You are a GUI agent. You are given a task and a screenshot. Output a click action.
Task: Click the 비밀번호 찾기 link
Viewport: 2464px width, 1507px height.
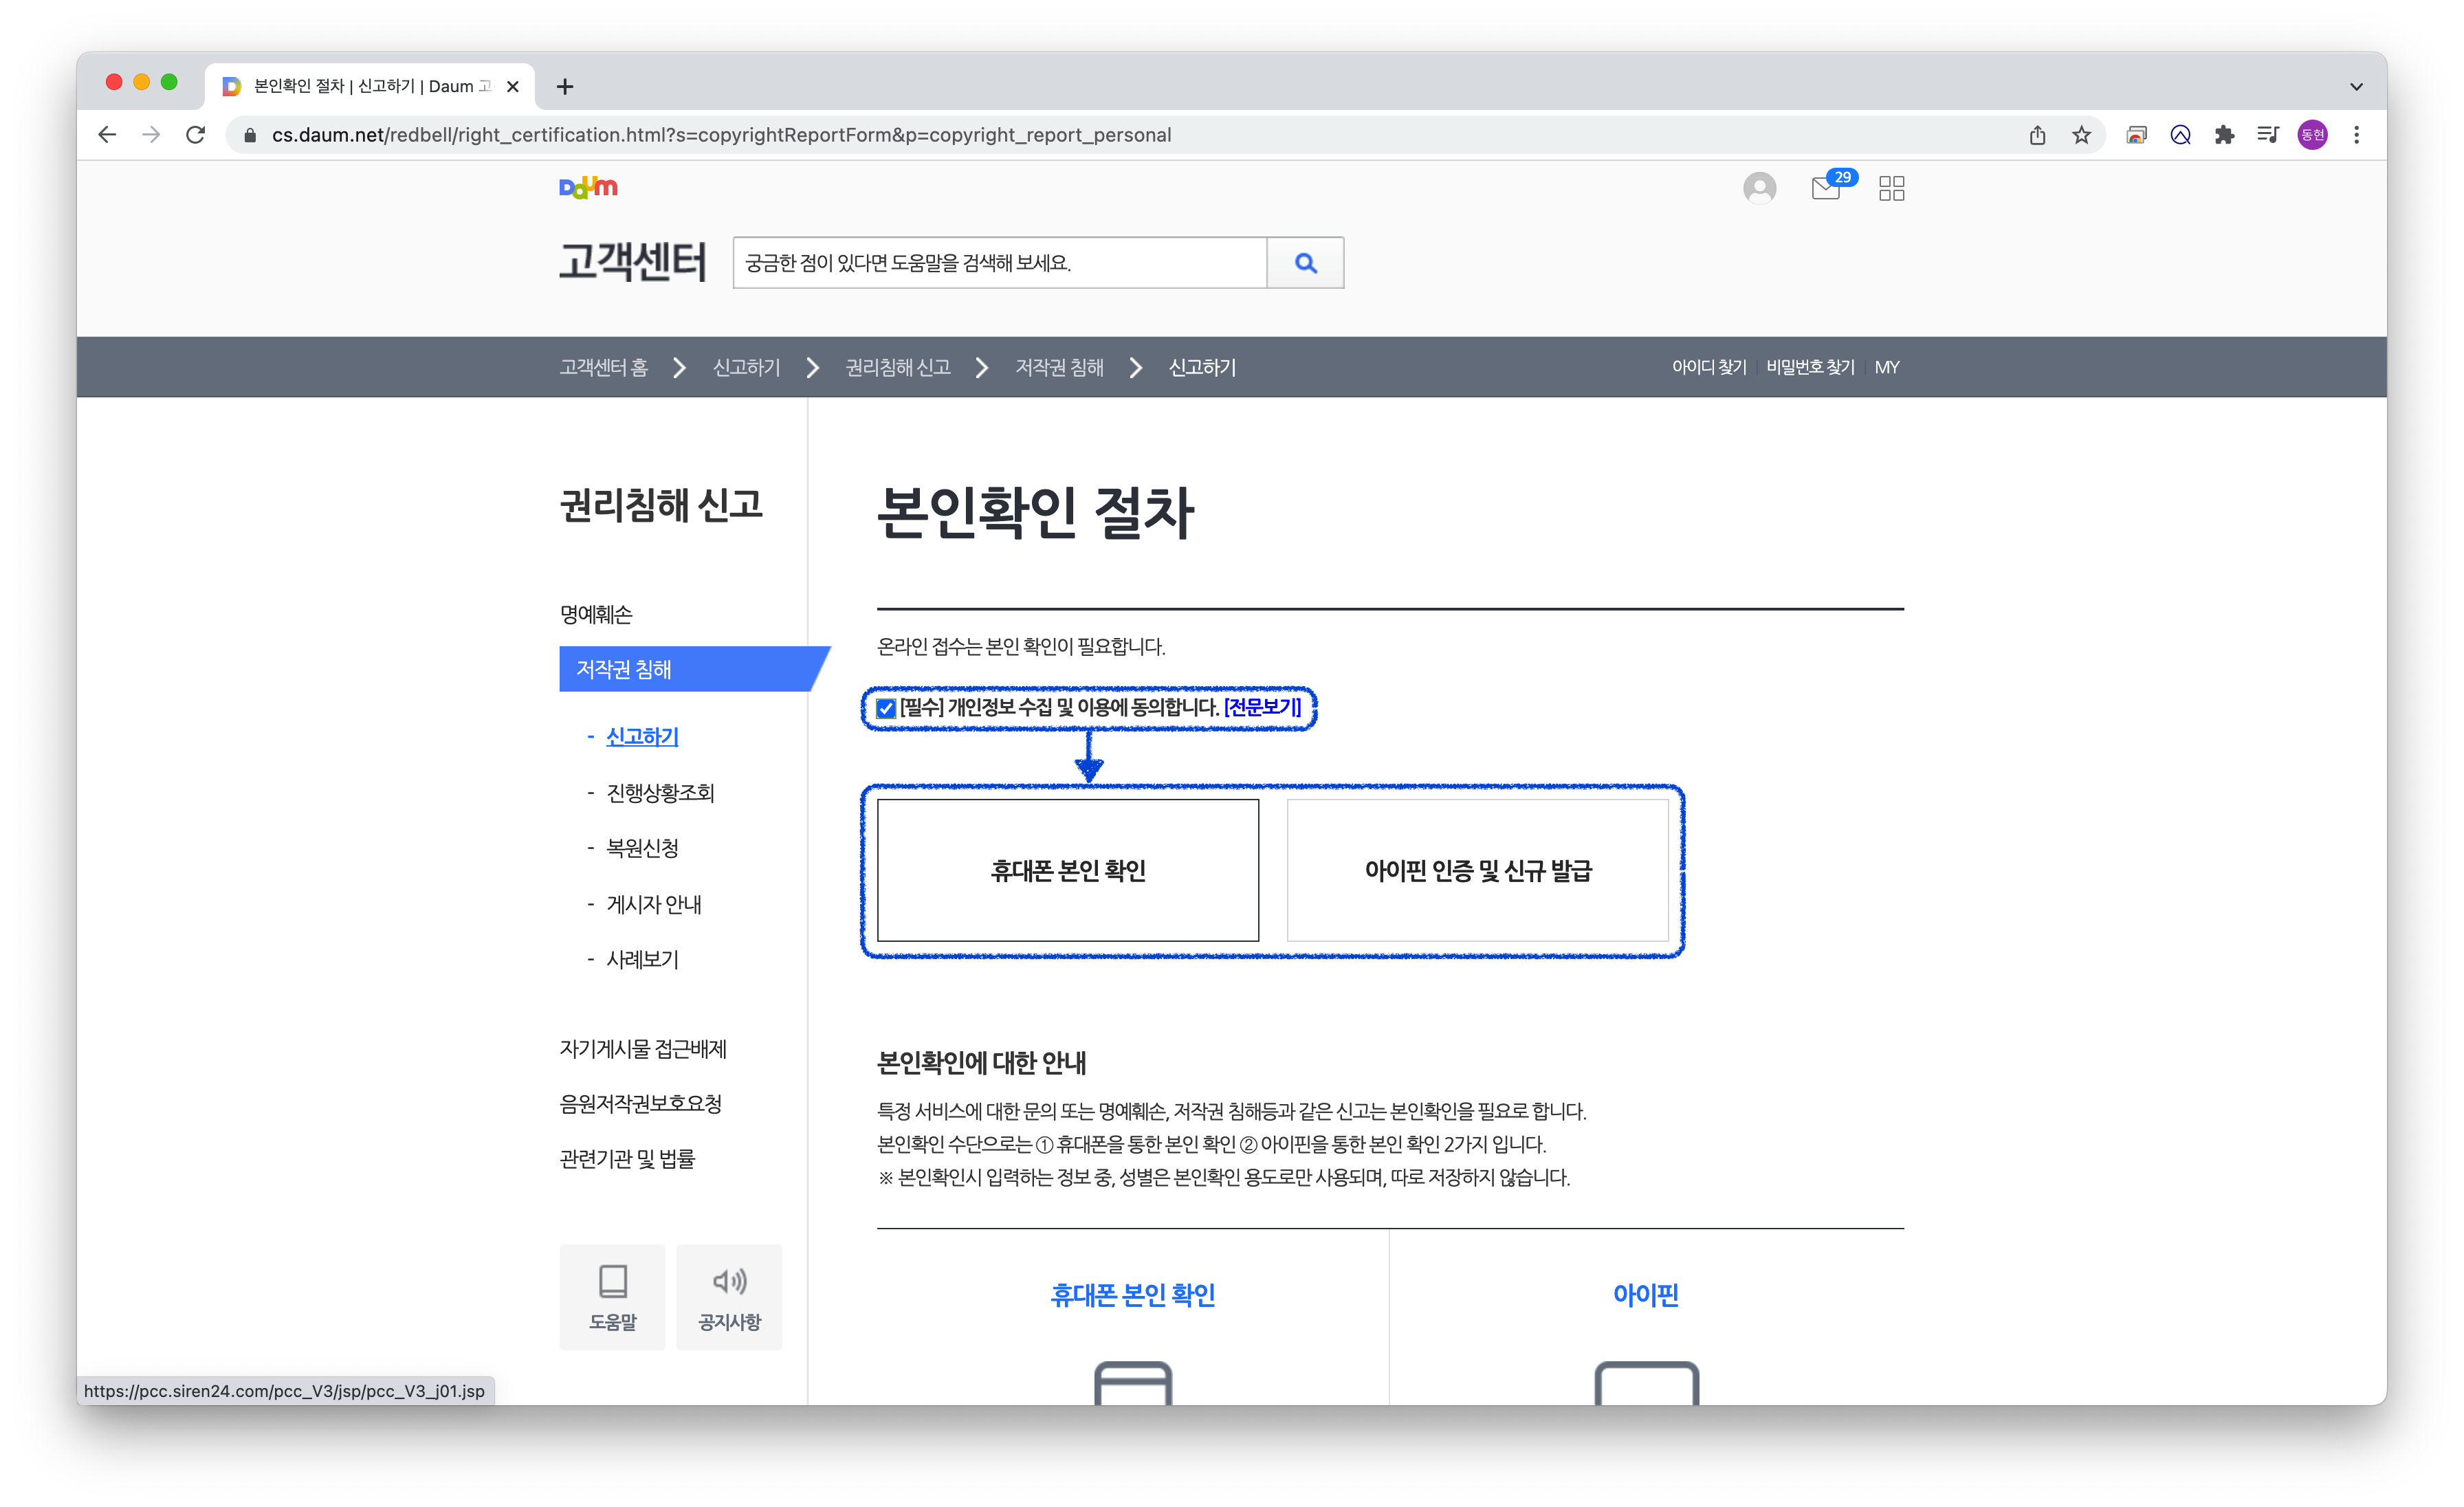point(1810,367)
